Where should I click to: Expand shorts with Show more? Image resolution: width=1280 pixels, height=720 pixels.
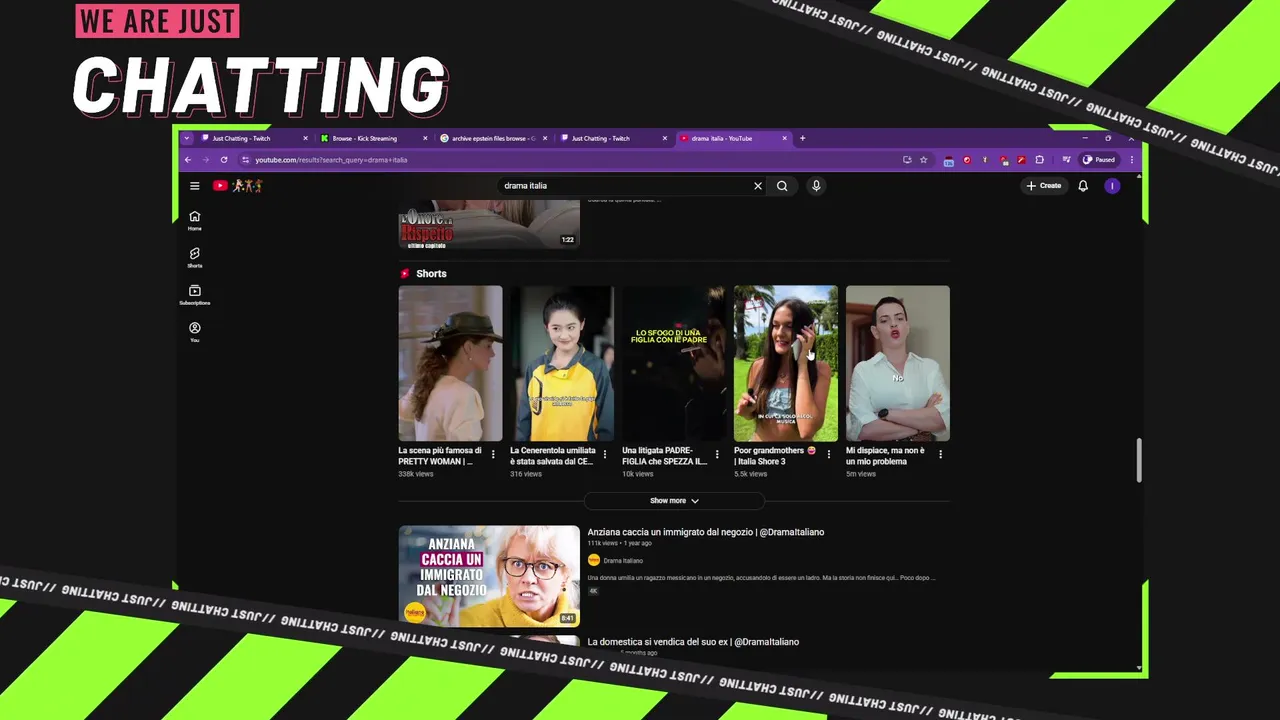(x=674, y=501)
